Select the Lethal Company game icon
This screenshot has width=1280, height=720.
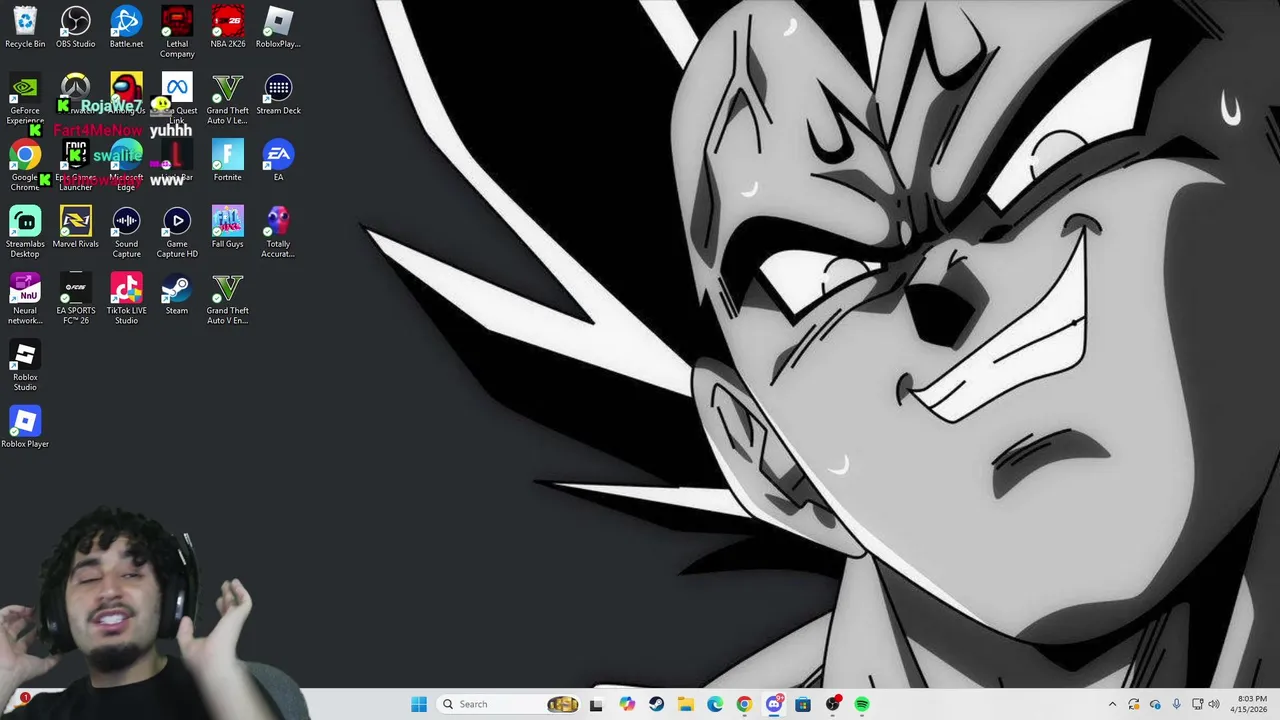[x=177, y=32]
